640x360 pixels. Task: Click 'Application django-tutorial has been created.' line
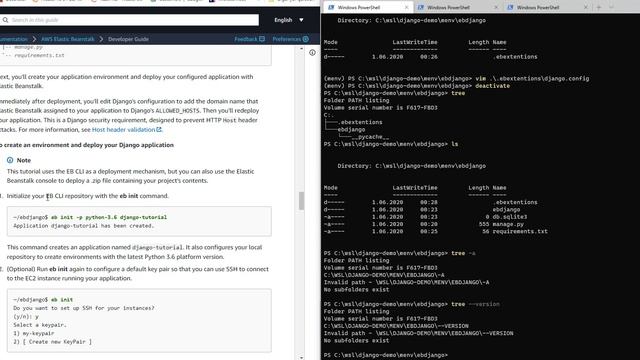[83, 226]
